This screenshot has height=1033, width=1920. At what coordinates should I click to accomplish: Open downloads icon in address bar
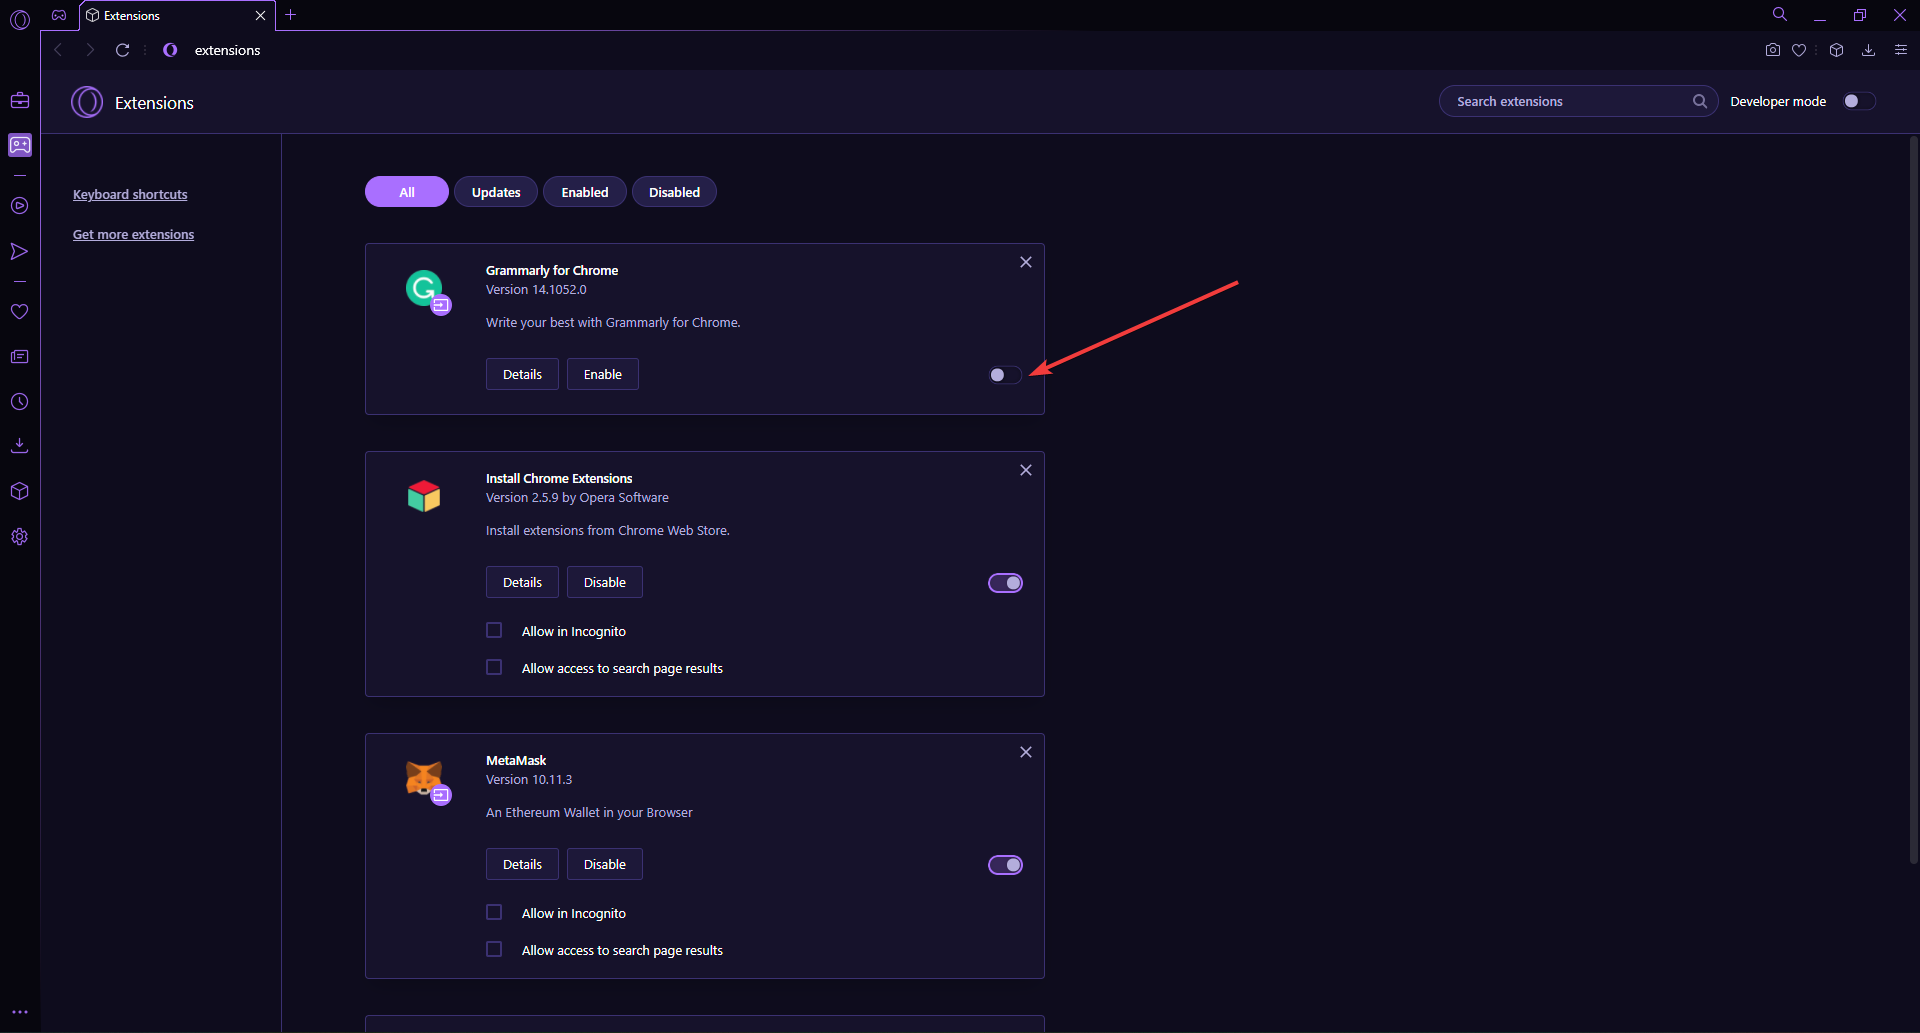click(x=1868, y=50)
